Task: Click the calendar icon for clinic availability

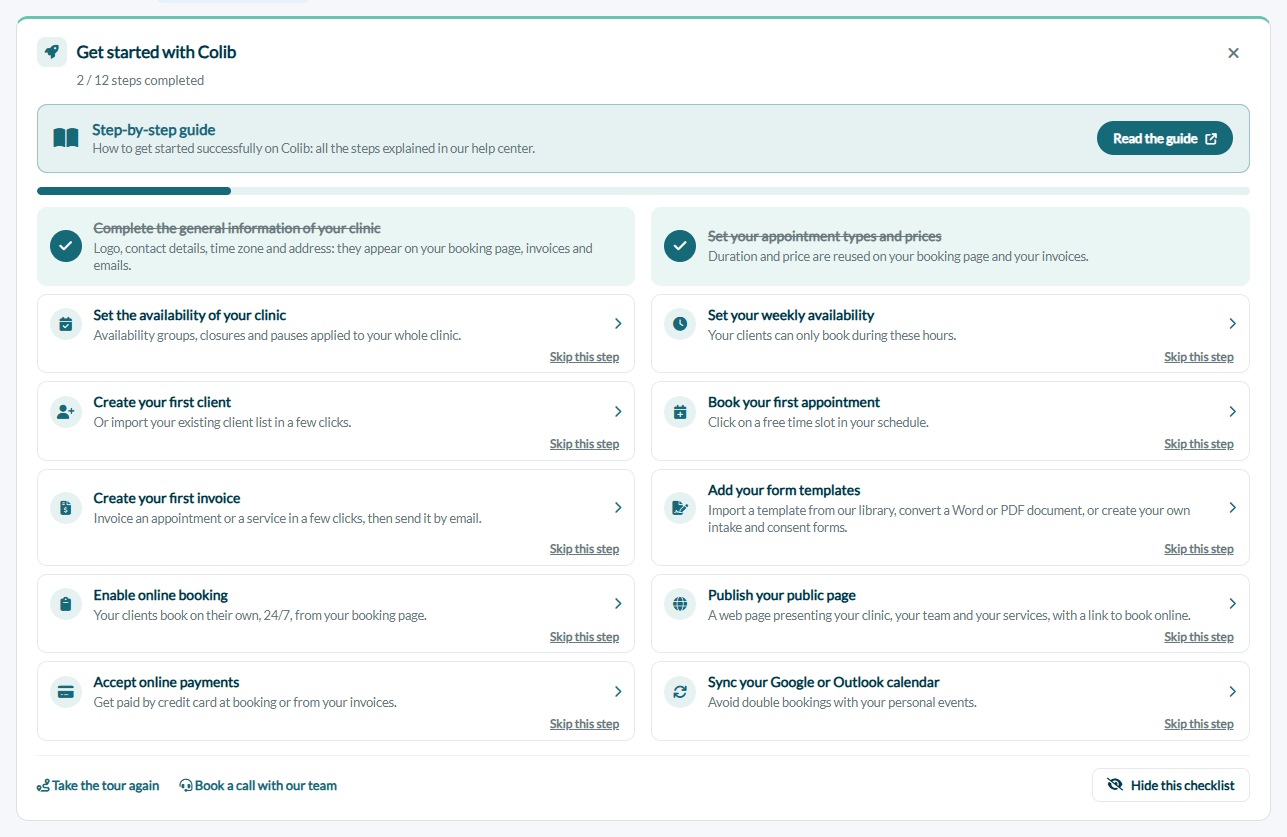Action: click(66, 324)
